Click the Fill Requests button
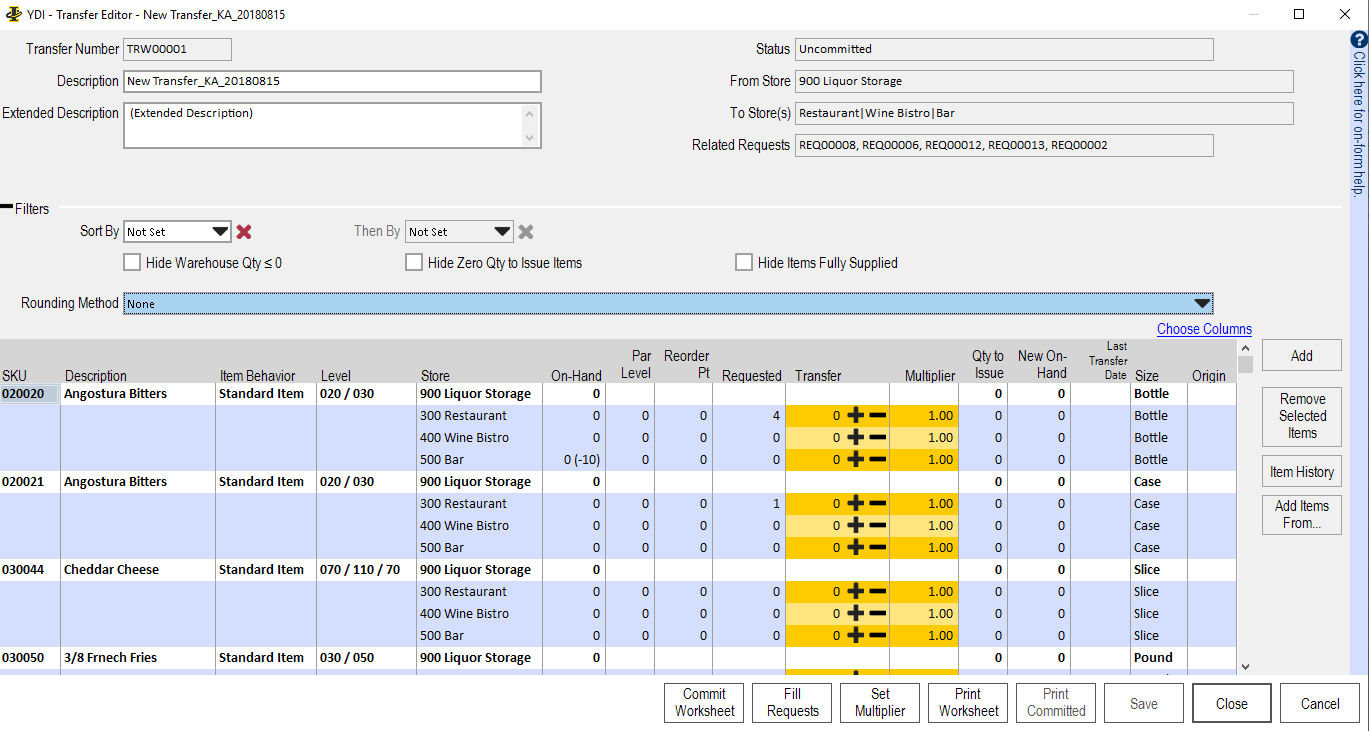1369x731 pixels. click(x=792, y=703)
